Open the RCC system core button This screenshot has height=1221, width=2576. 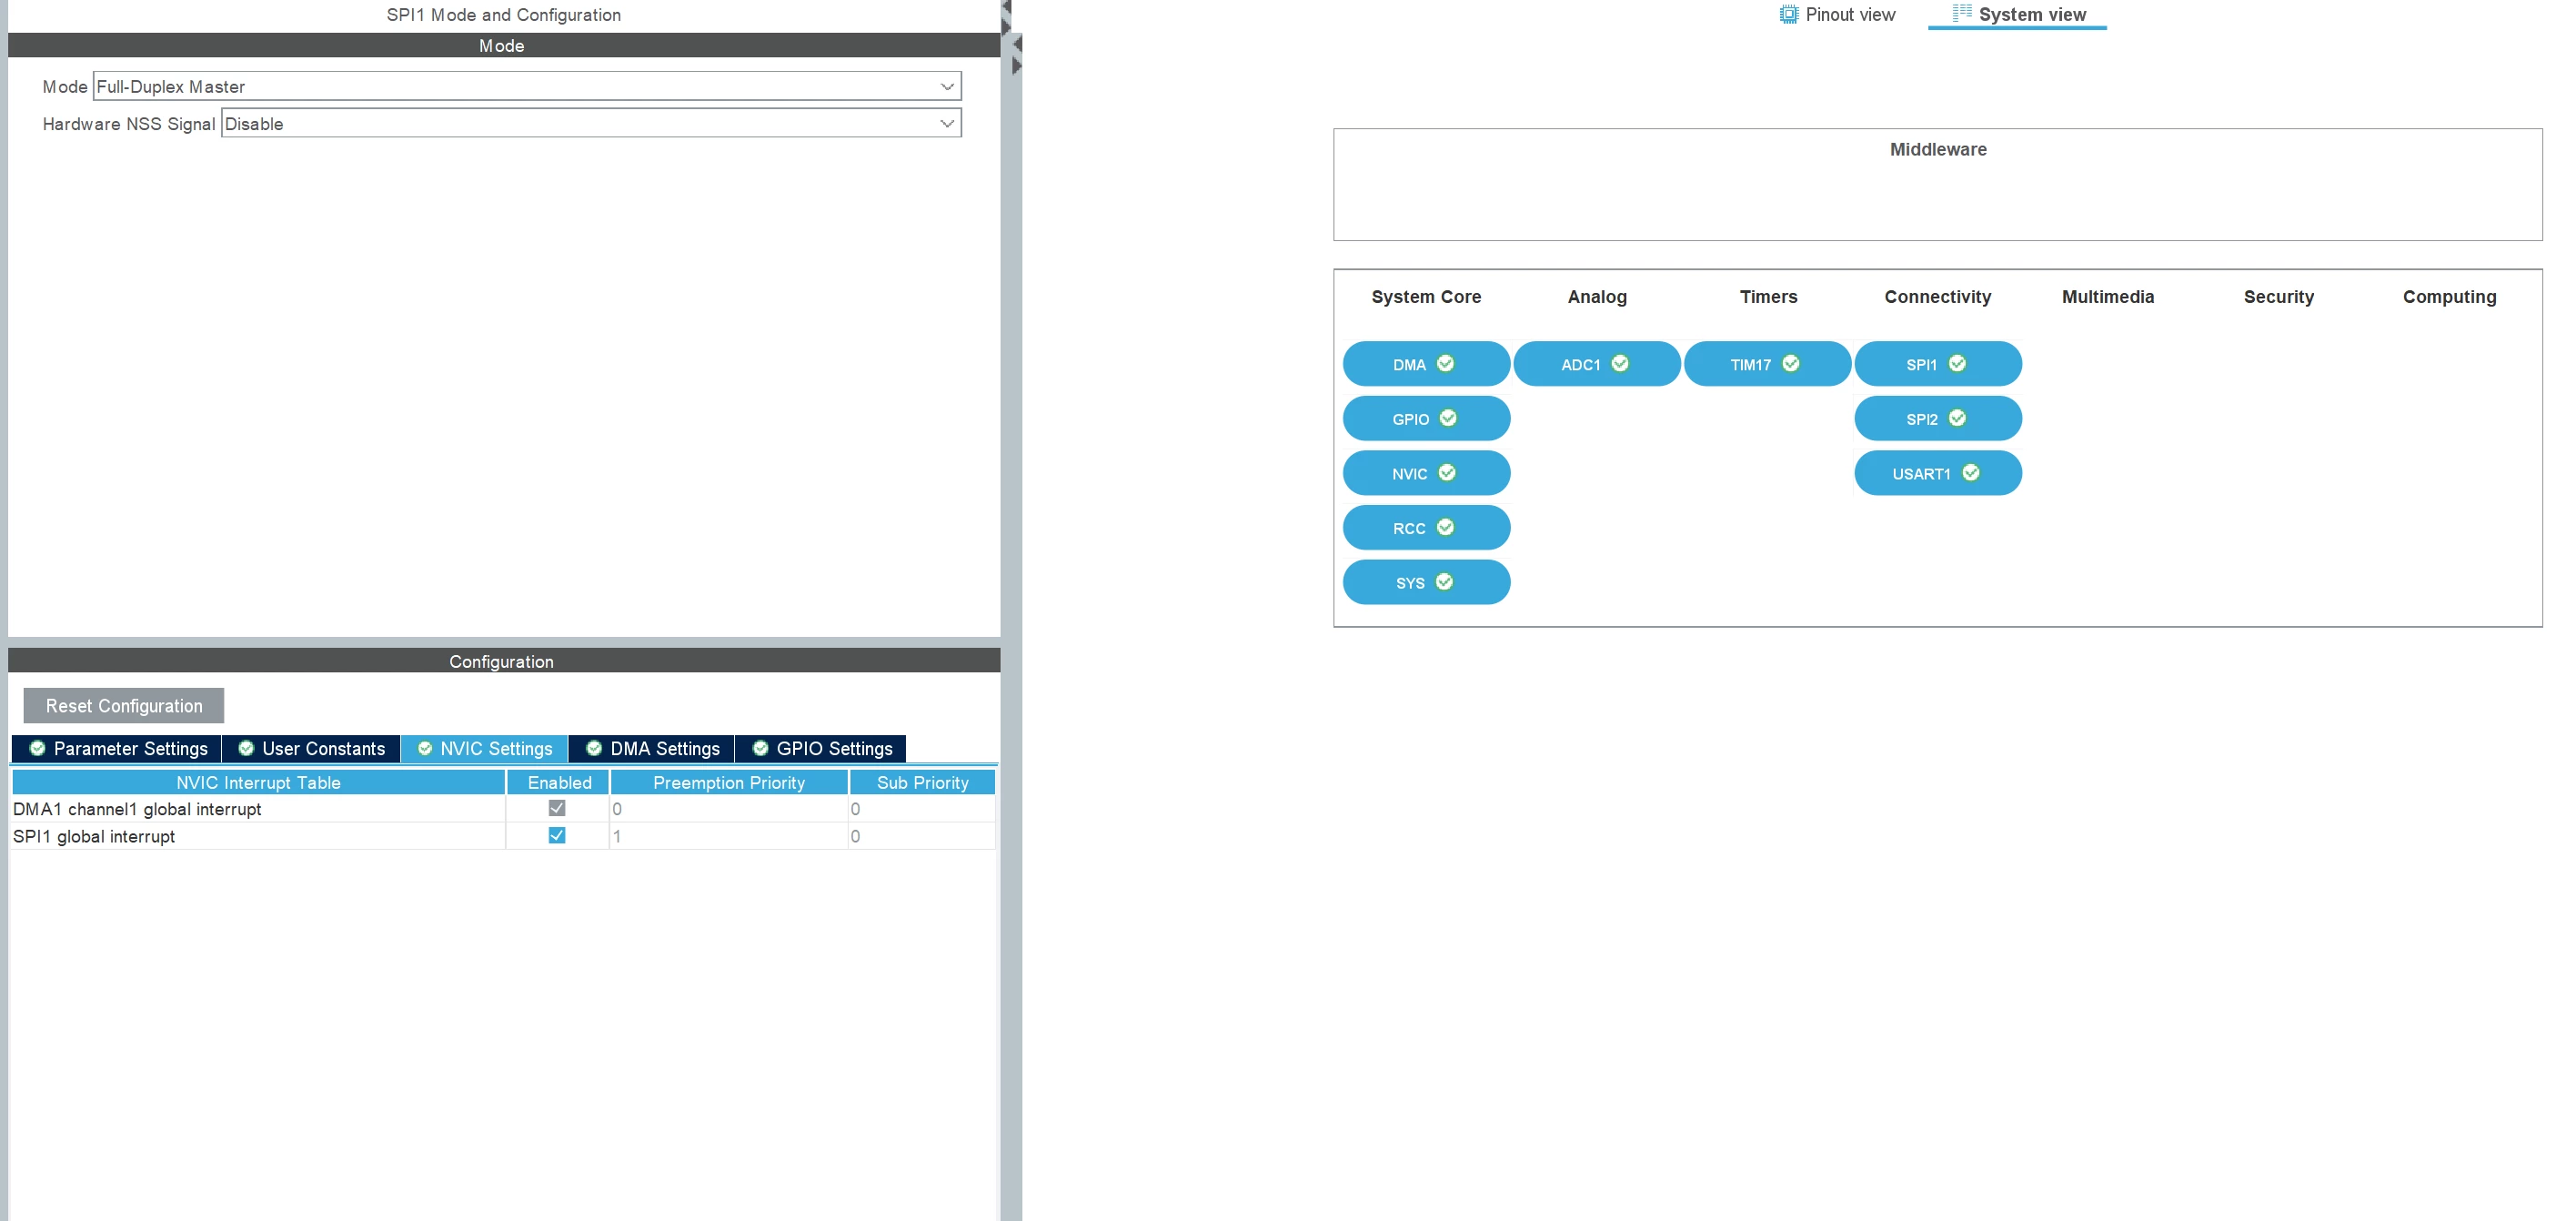click(x=1426, y=528)
